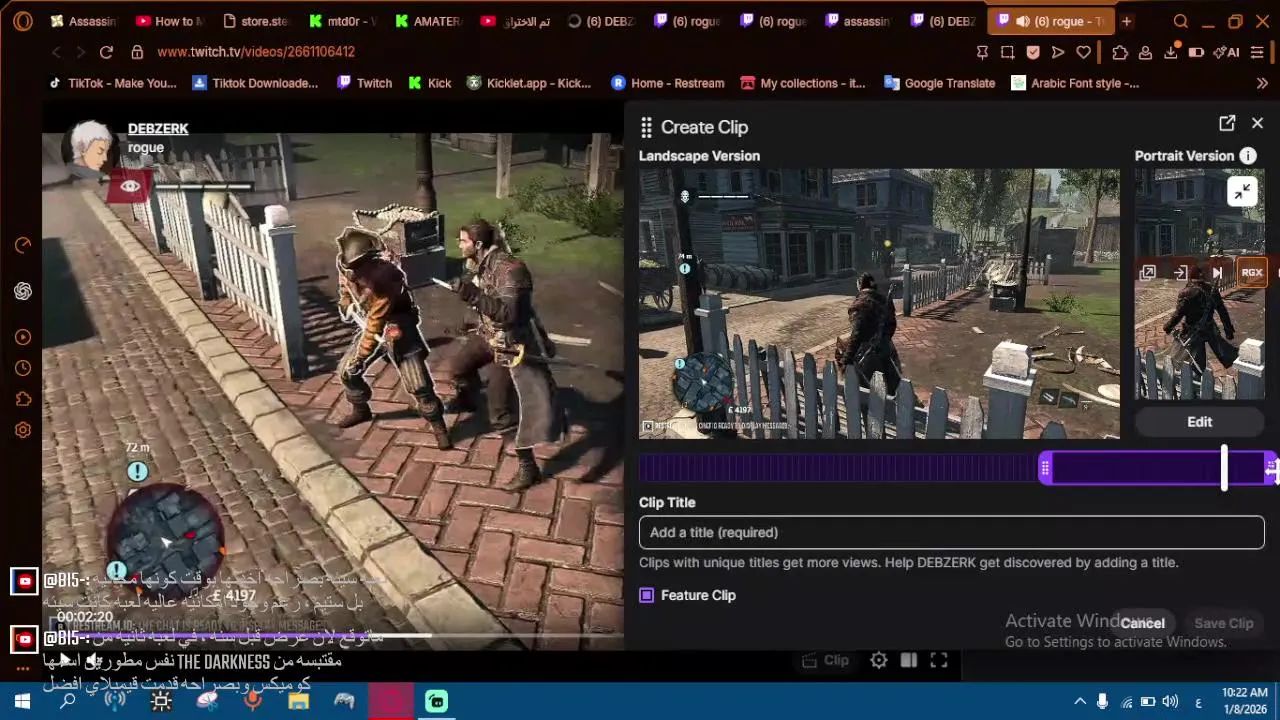Open the Google Translate bookmark
This screenshot has height=720, width=1280.
click(939, 83)
